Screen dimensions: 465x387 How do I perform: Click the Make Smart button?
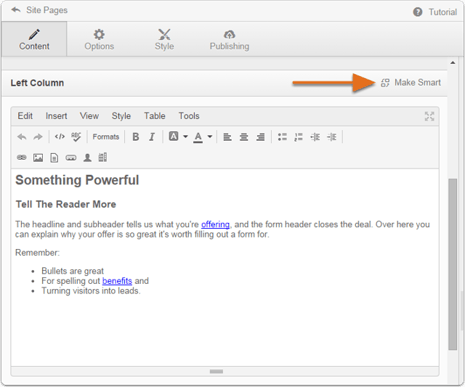pyautogui.click(x=411, y=83)
